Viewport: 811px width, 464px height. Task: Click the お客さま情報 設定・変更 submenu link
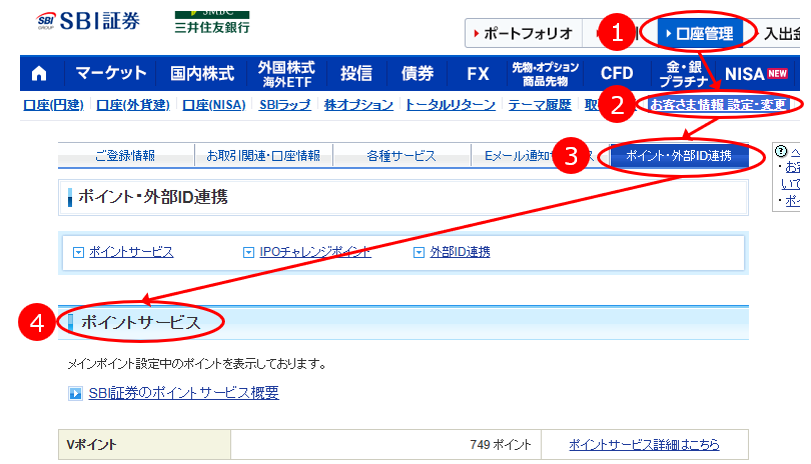pos(718,104)
